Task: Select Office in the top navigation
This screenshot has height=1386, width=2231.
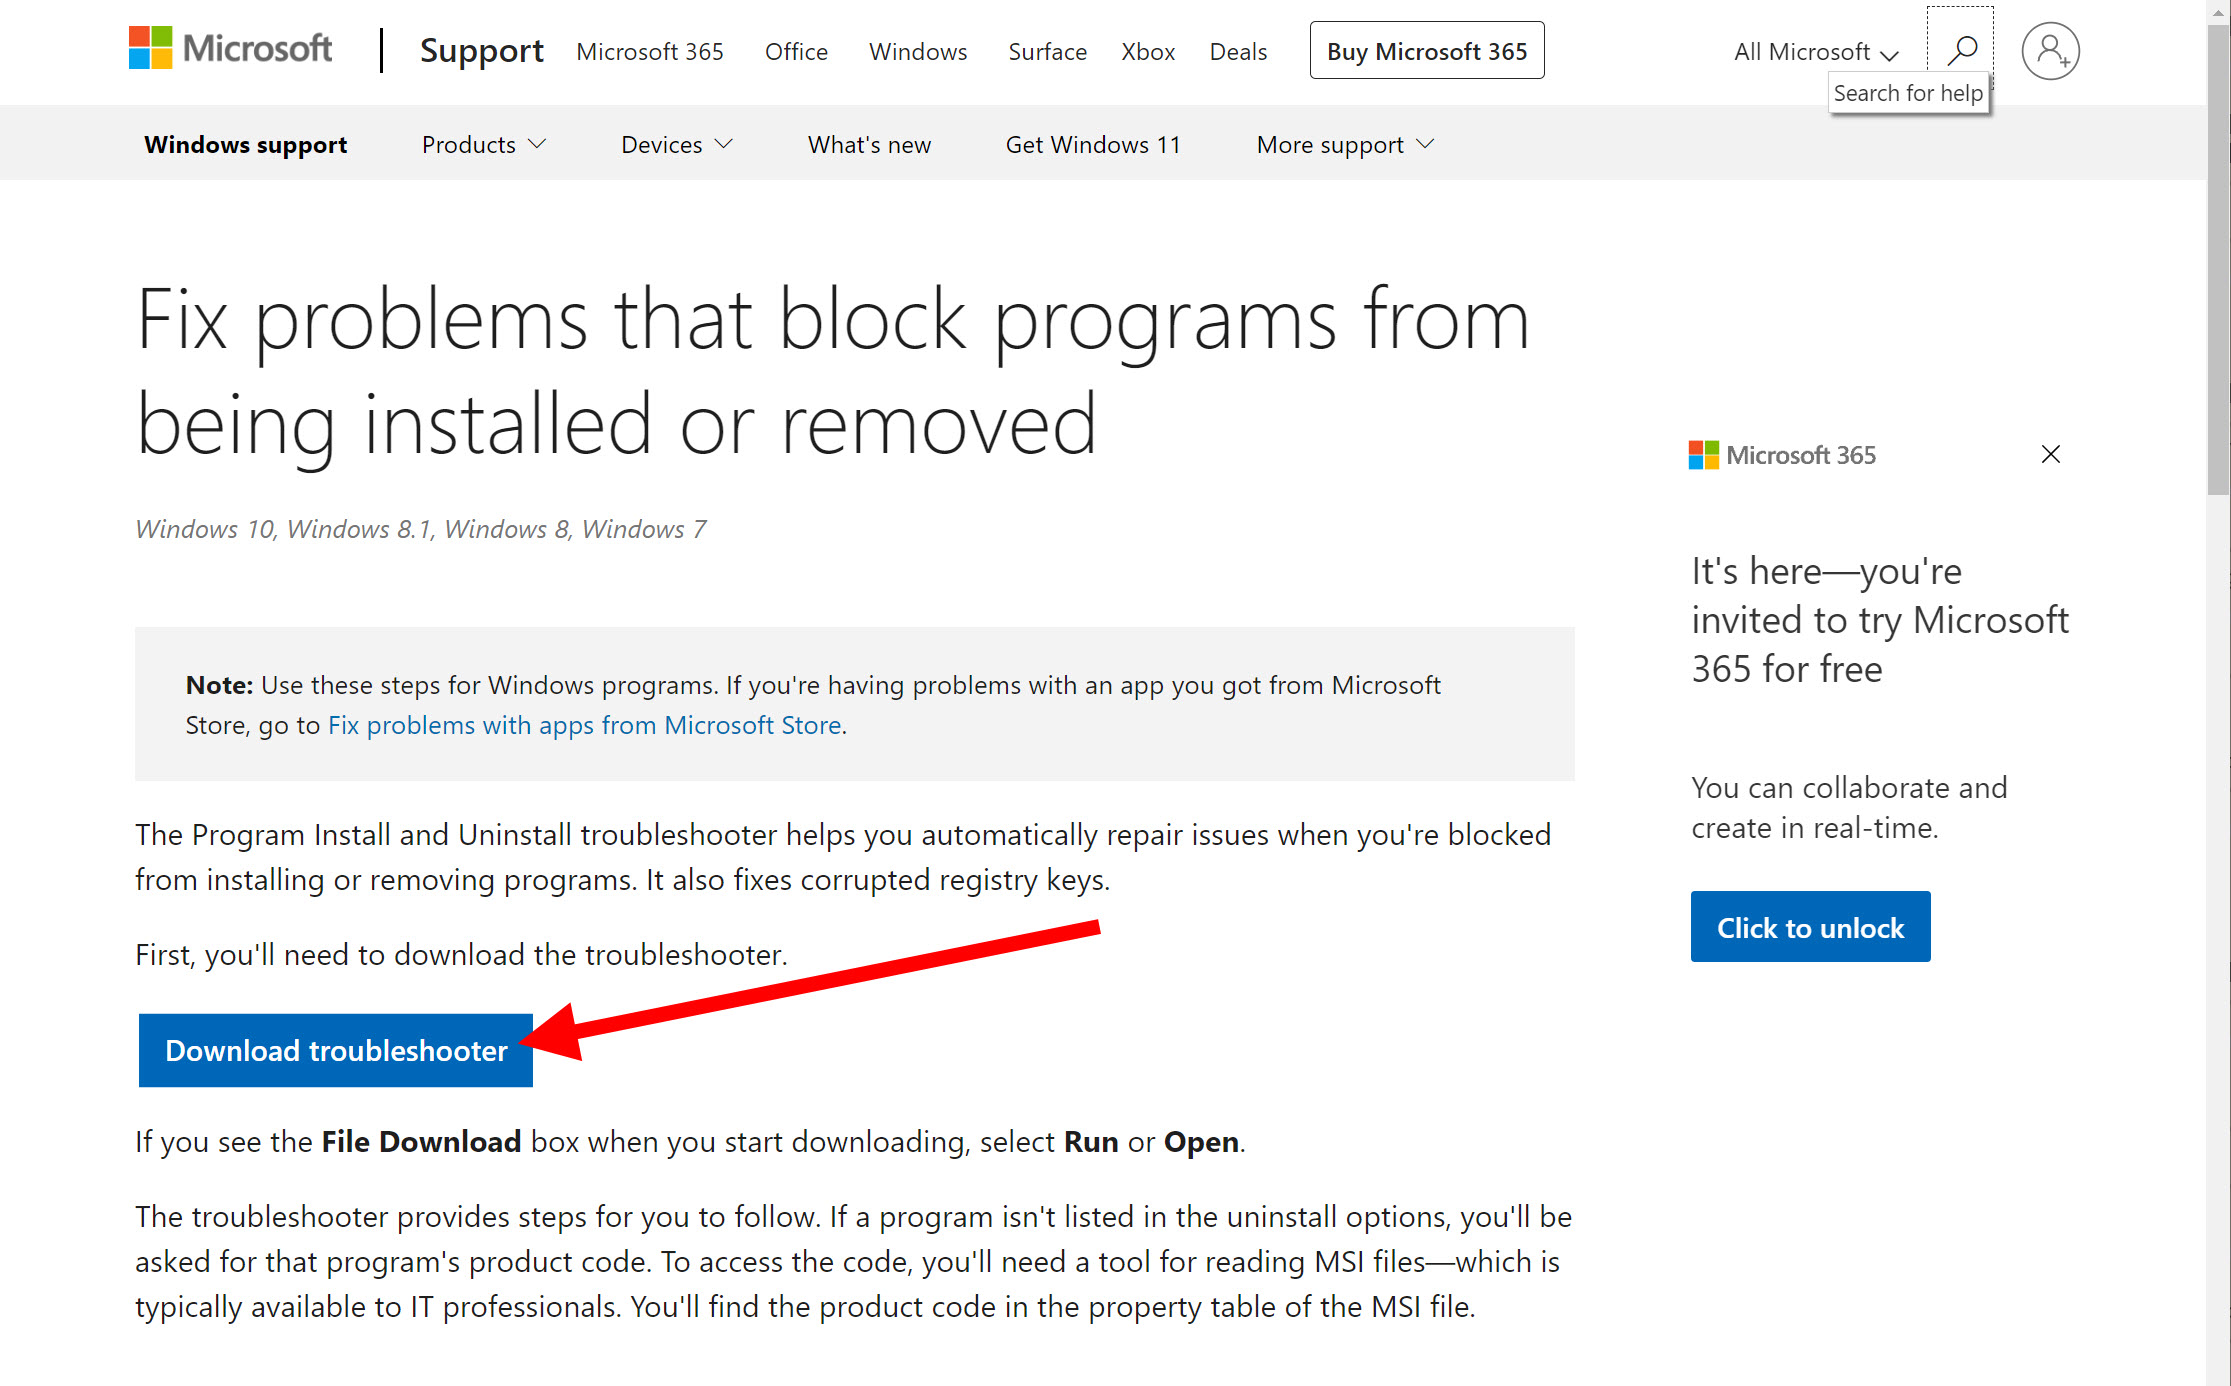Action: (x=796, y=52)
